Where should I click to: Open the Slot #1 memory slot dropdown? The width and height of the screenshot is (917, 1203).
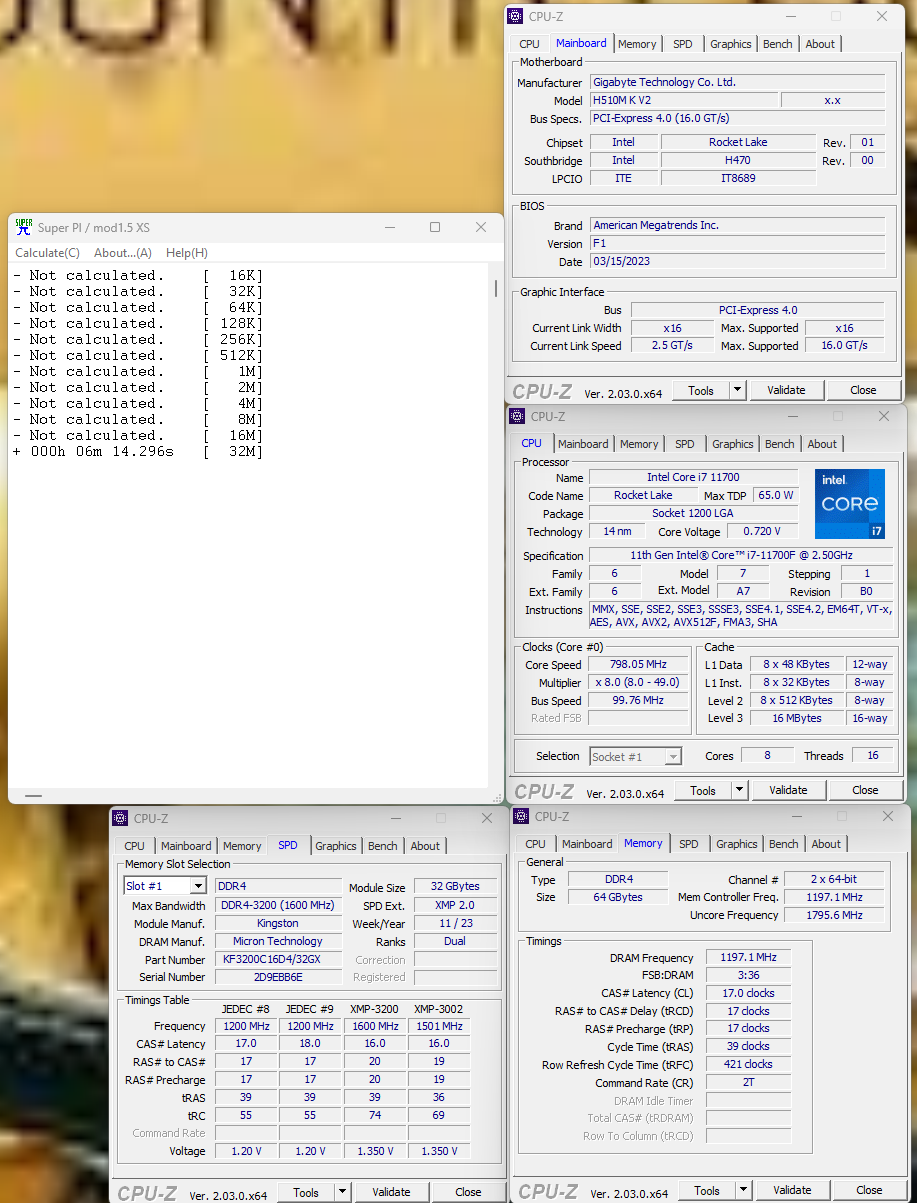[x=197, y=886]
